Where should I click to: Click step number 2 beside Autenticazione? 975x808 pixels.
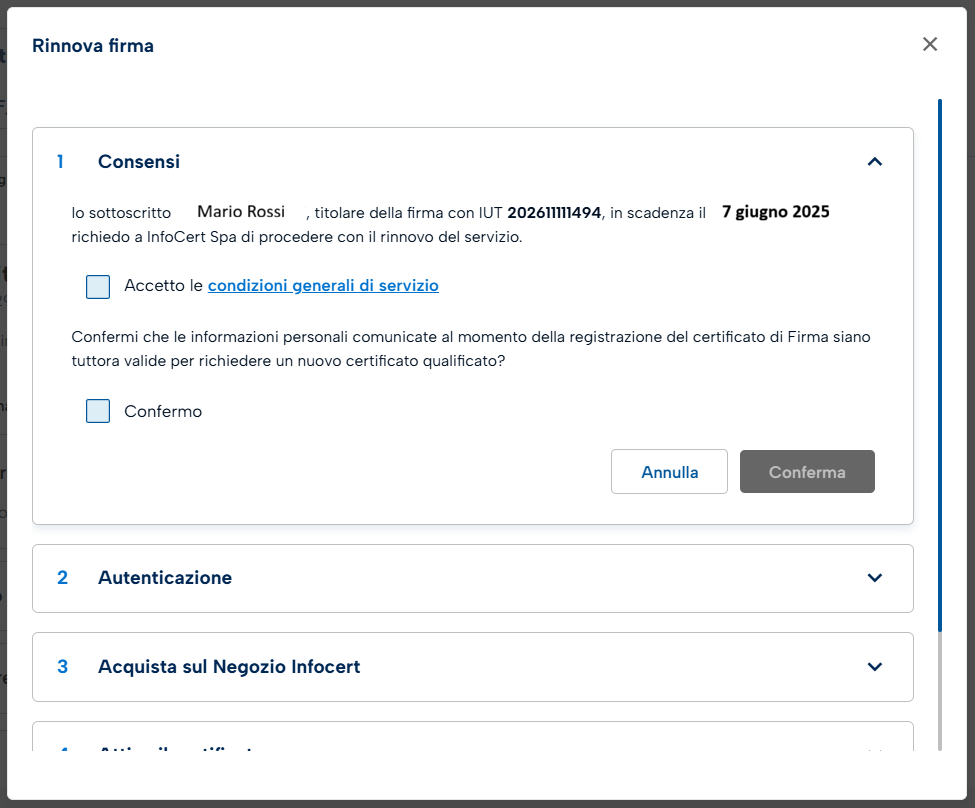[x=62, y=578]
